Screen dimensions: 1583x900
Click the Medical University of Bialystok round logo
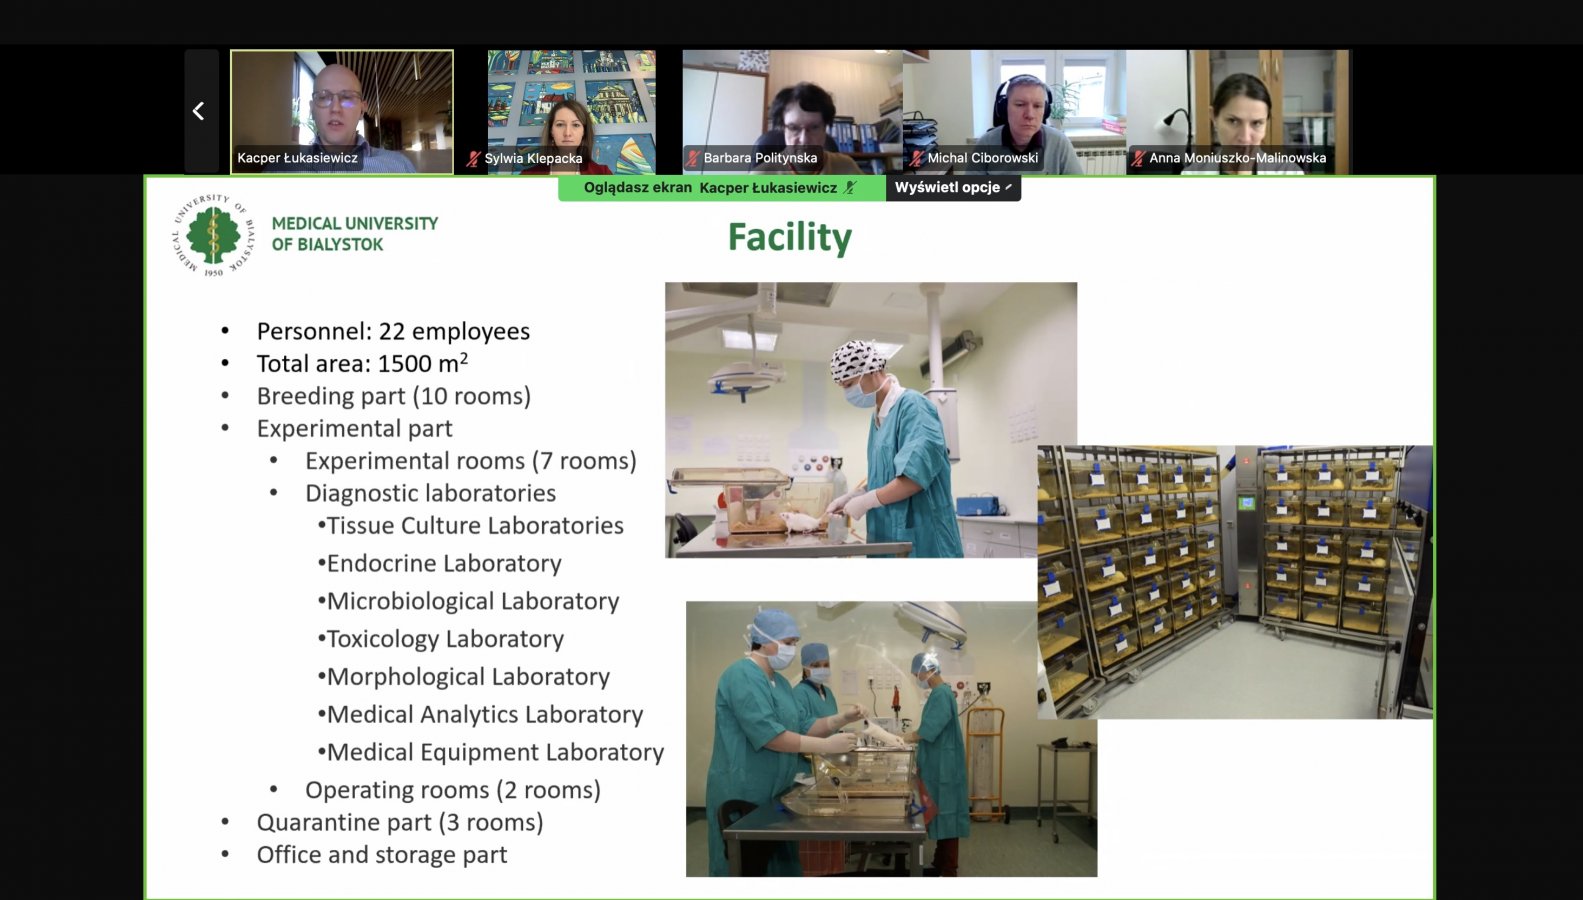coord(213,235)
